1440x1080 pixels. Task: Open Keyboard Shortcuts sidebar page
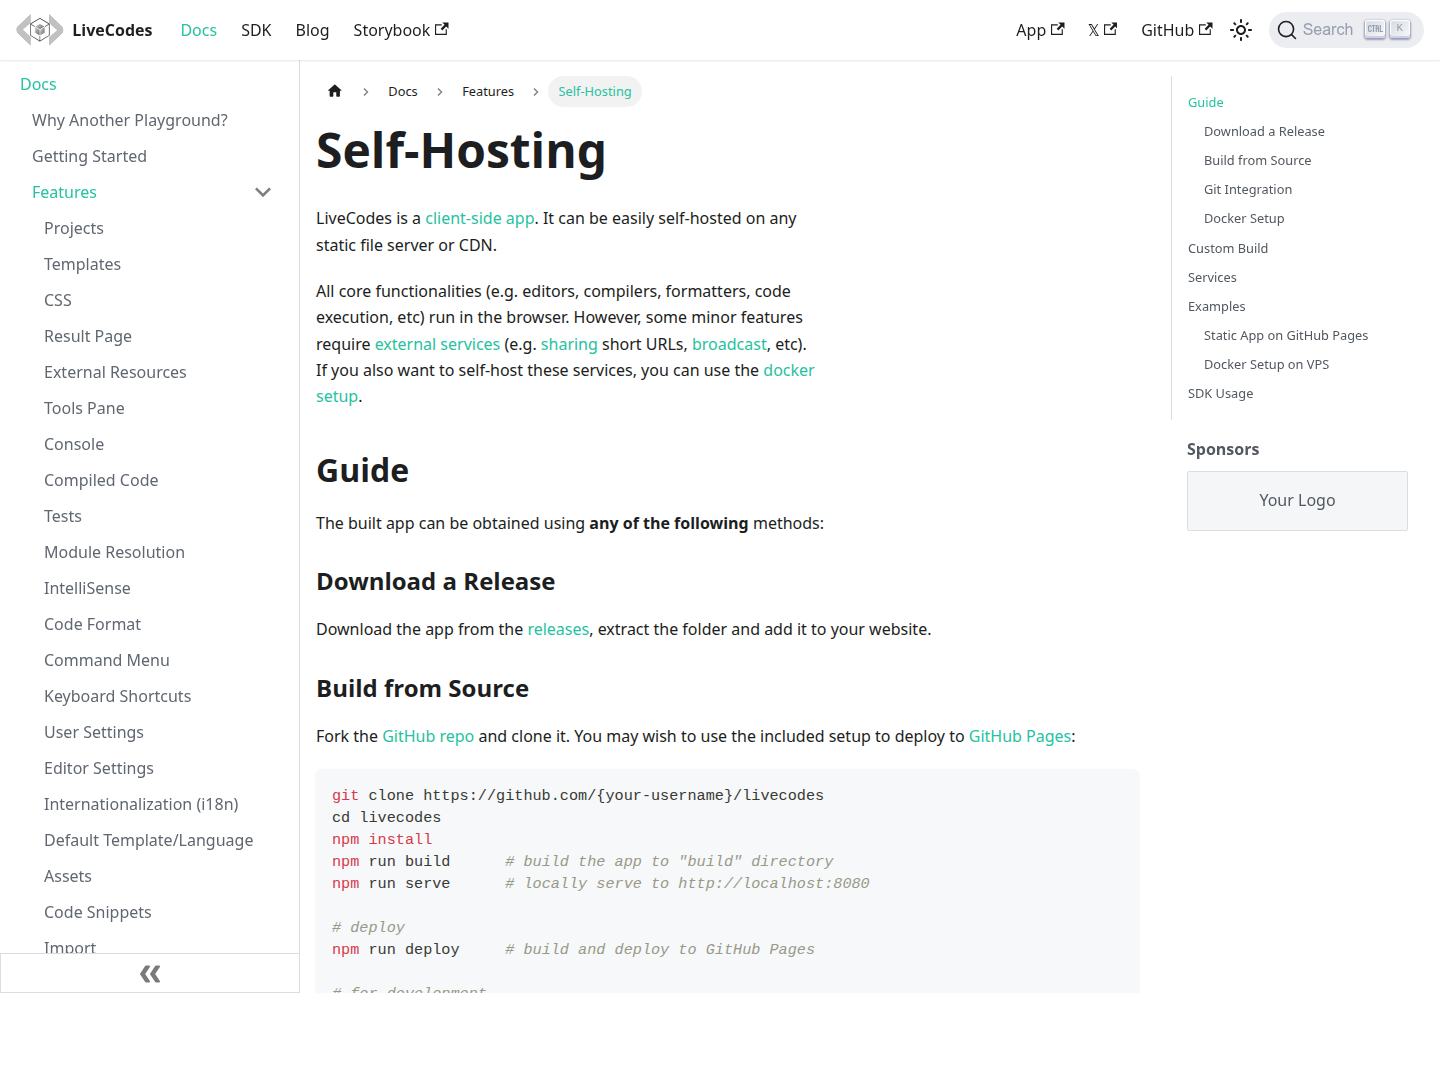[x=117, y=696]
